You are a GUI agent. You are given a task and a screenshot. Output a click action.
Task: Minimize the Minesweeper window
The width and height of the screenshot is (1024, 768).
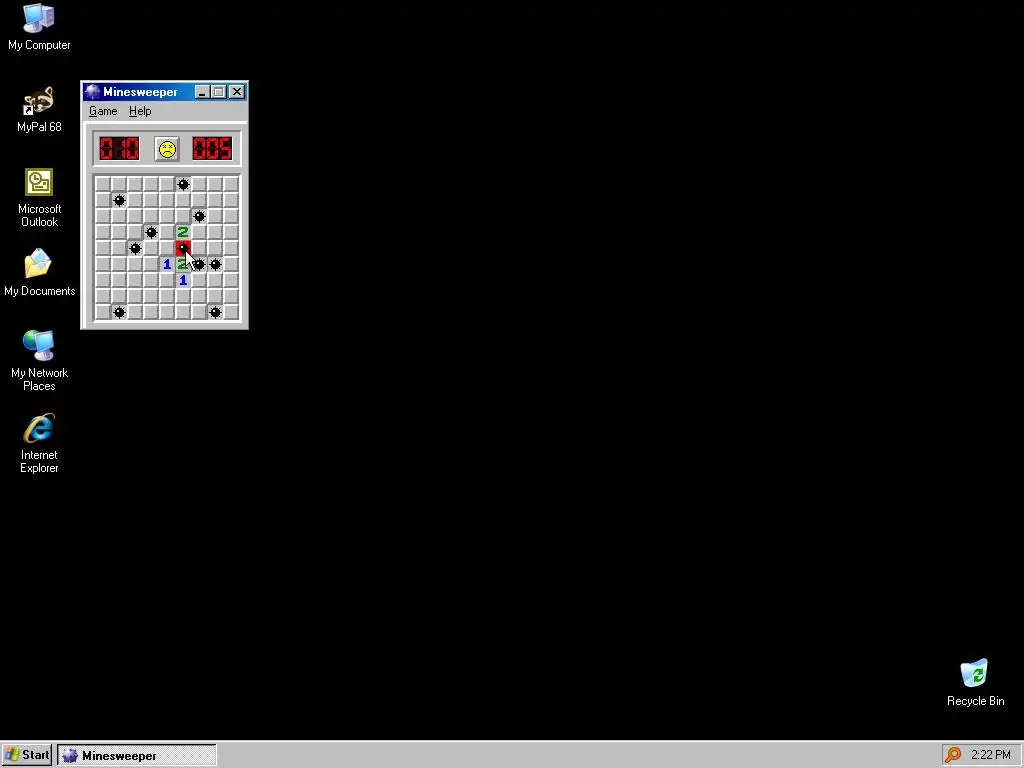[201, 92]
